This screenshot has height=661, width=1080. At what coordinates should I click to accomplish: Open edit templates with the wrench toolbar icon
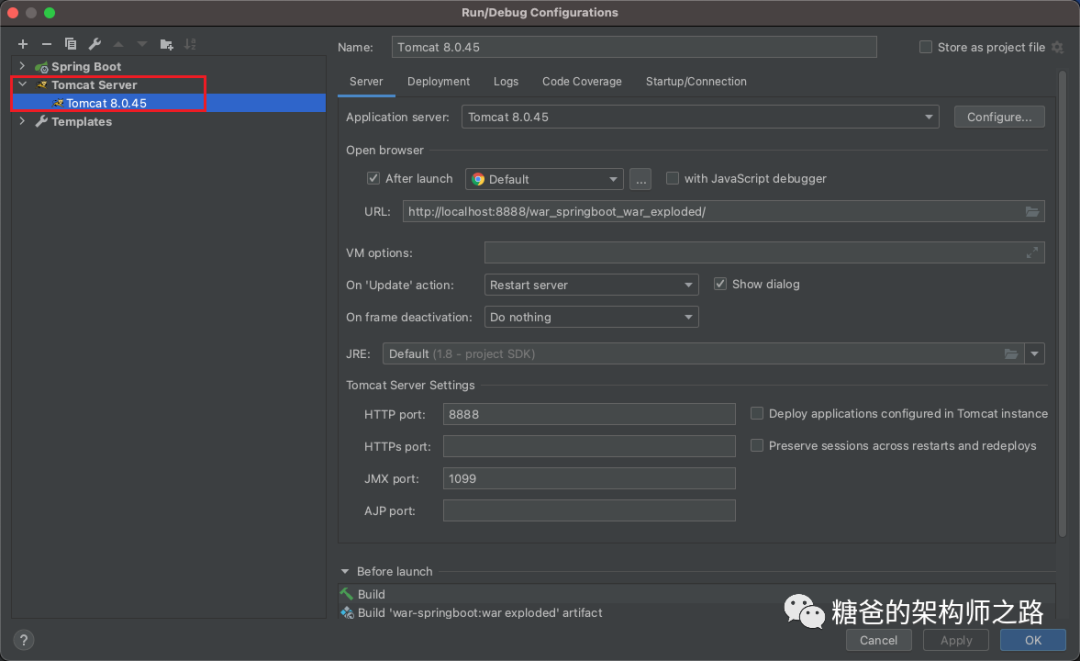click(94, 44)
